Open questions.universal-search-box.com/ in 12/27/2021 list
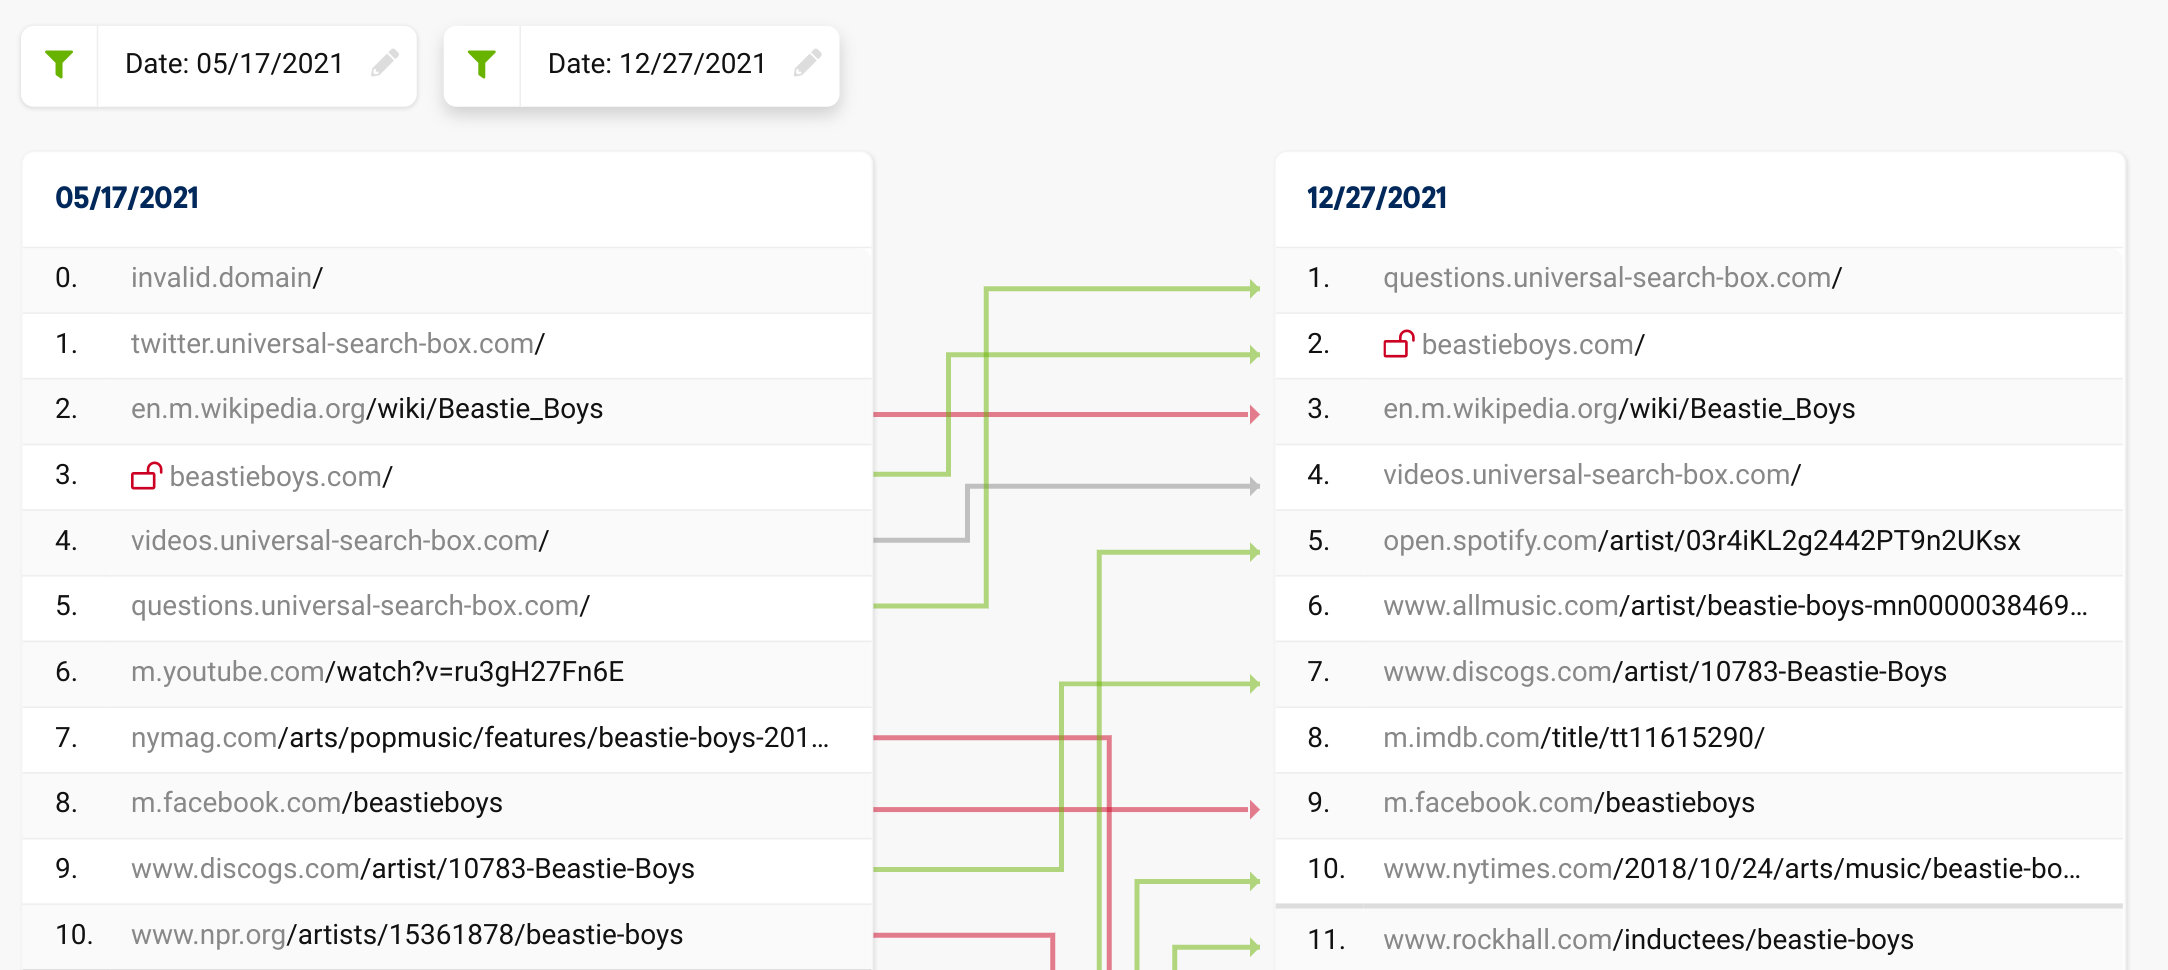Viewport: 2168px width, 970px height. click(1612, 278)
